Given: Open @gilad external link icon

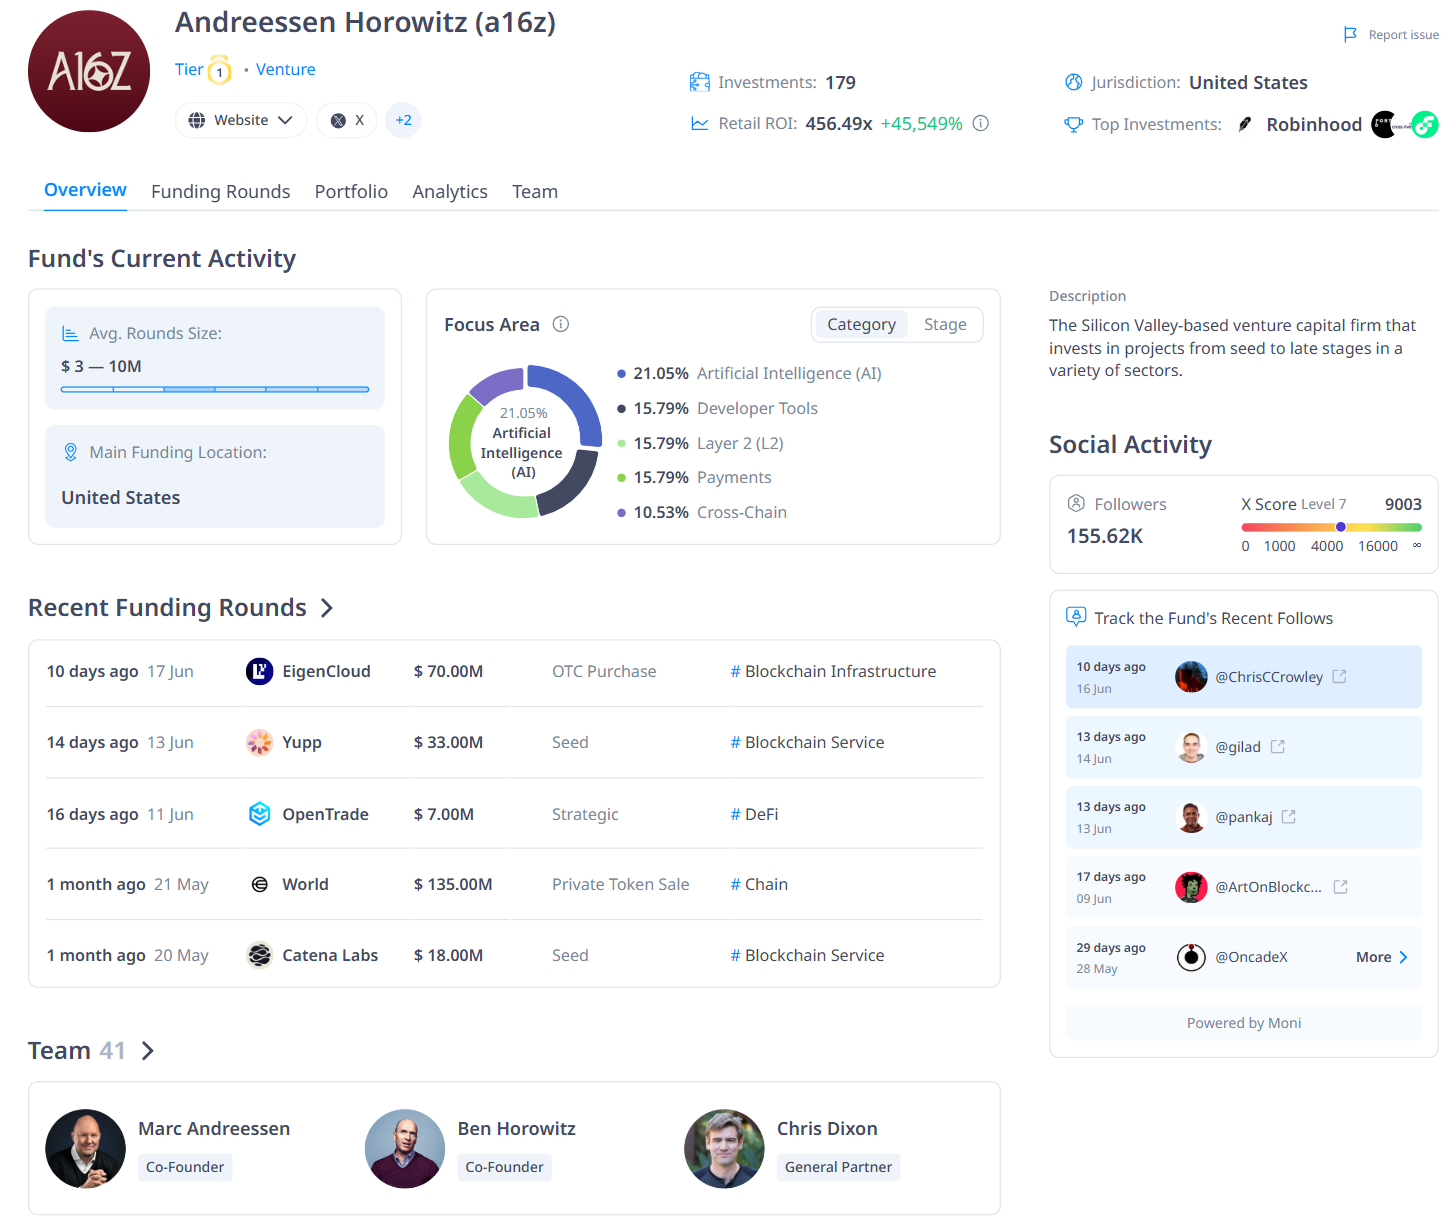Looking at the screenshot, I should (x=1278, y=747).
